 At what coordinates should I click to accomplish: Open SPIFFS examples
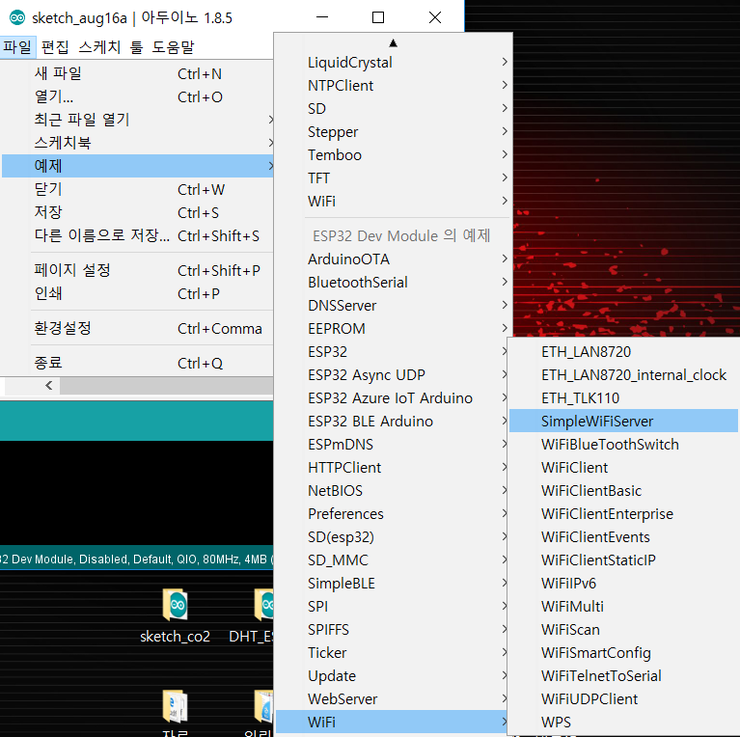pos(392,629)
